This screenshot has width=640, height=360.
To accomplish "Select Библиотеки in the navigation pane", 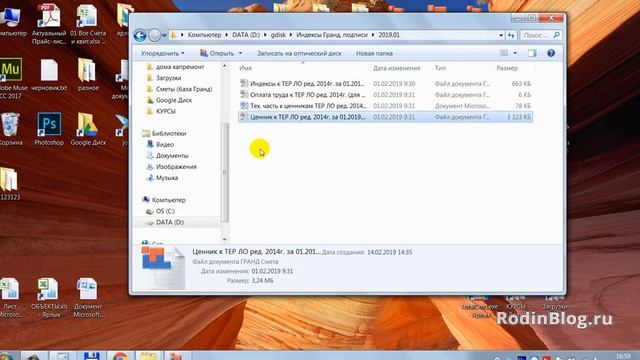I will coord(169,133).
